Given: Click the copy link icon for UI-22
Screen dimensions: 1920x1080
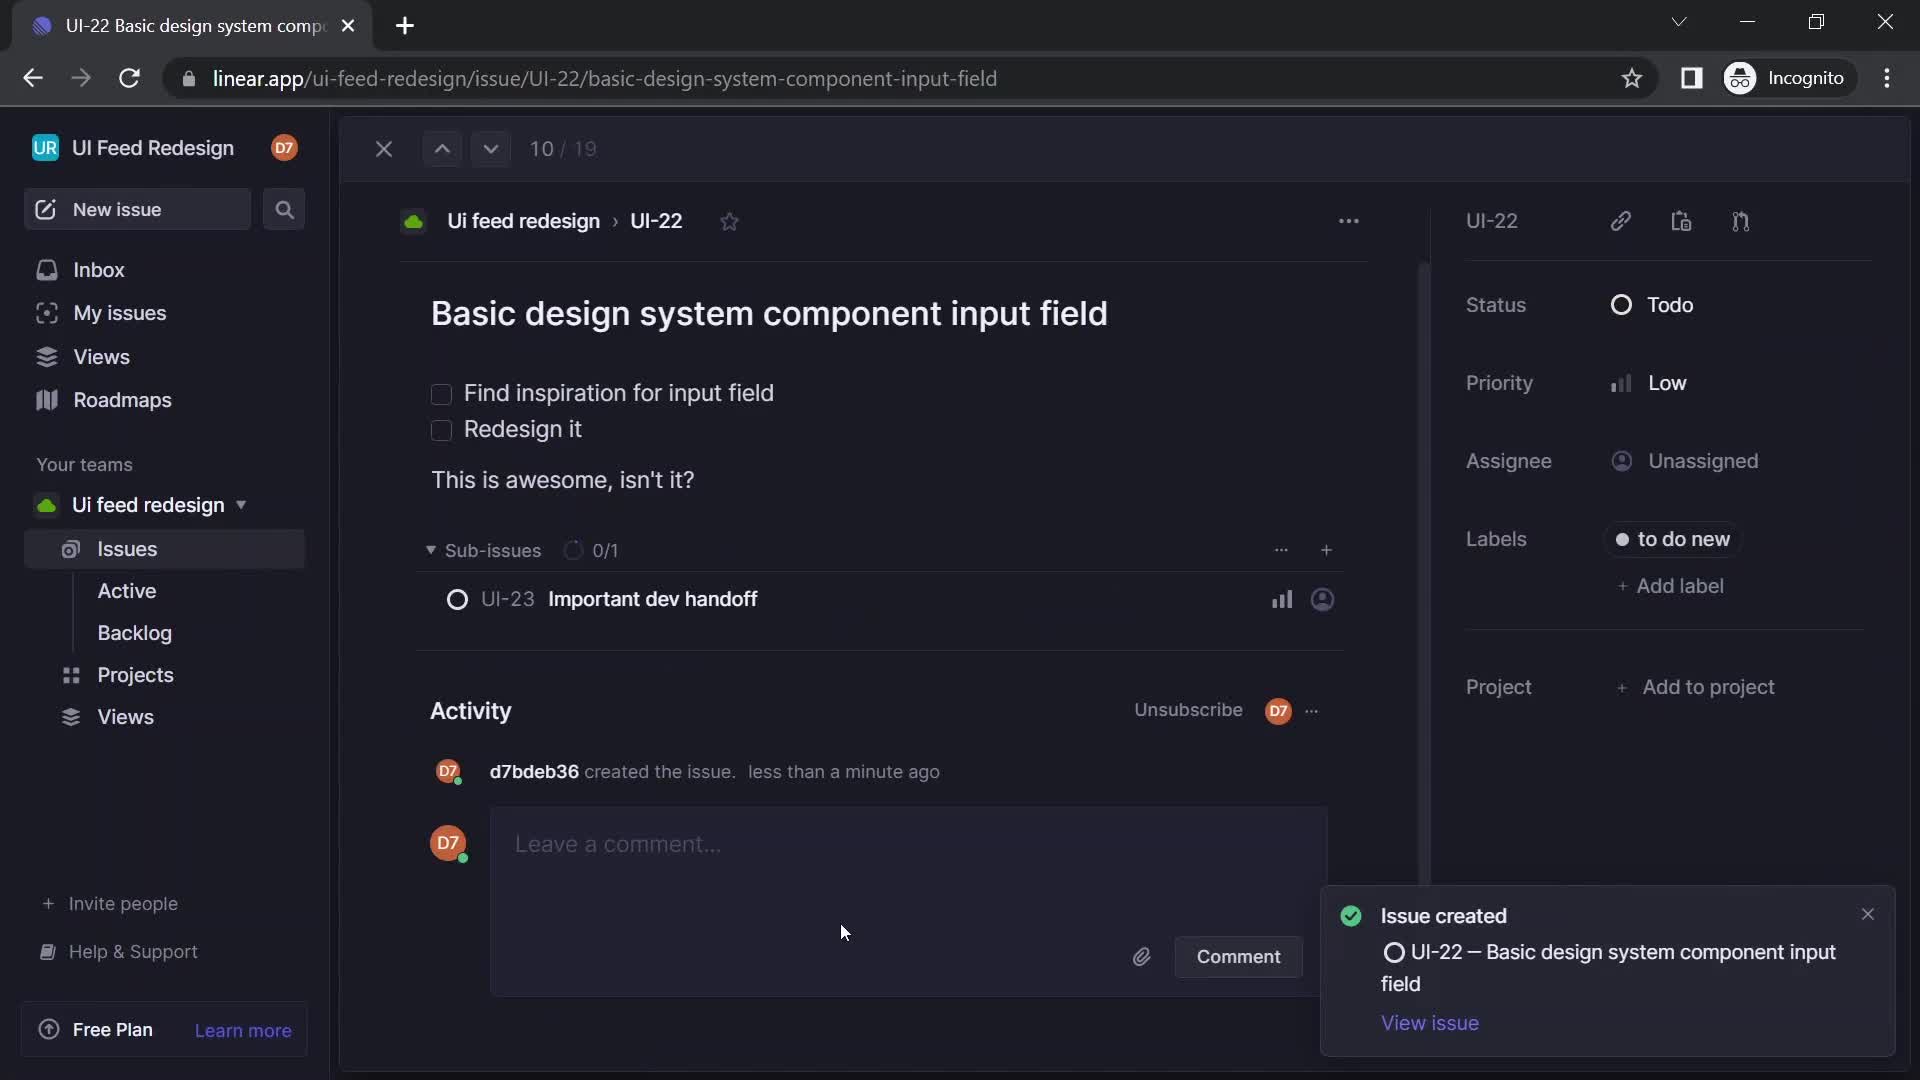Looking at the screenshot, I should coord(1619,222).
